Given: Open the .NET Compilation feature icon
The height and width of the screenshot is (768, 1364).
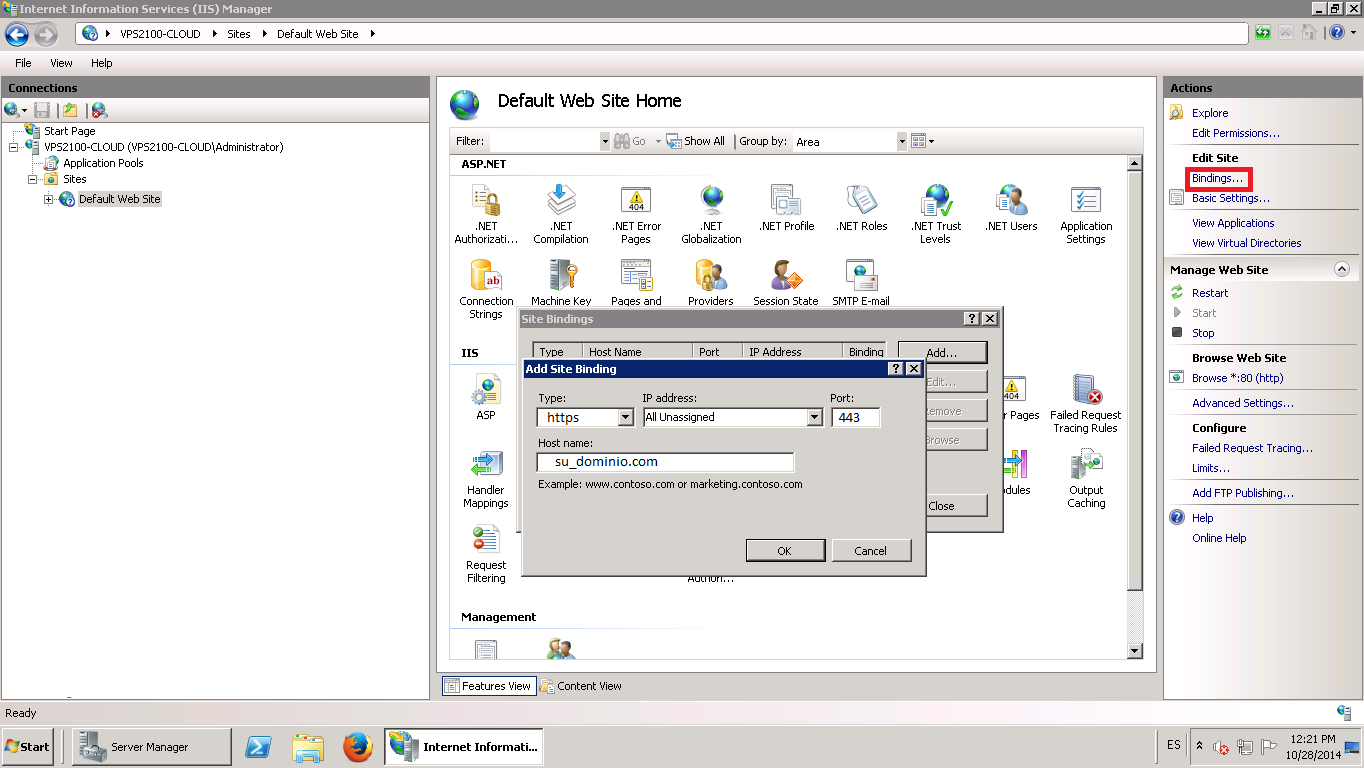Looking at the screenshot, I should pos(561,214).
